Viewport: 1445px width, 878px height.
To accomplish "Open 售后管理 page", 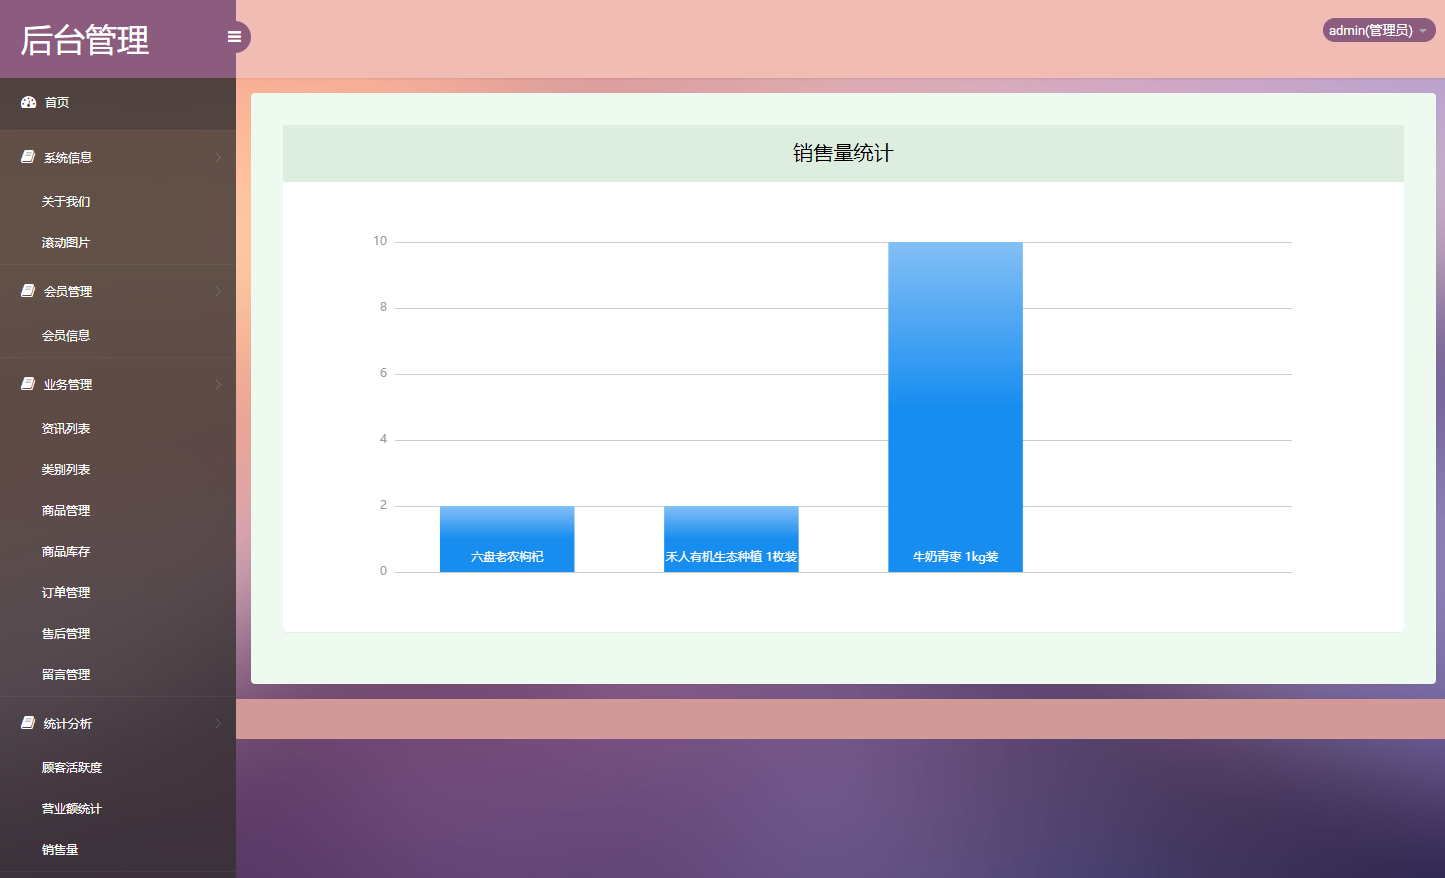I will pos(66,634).
